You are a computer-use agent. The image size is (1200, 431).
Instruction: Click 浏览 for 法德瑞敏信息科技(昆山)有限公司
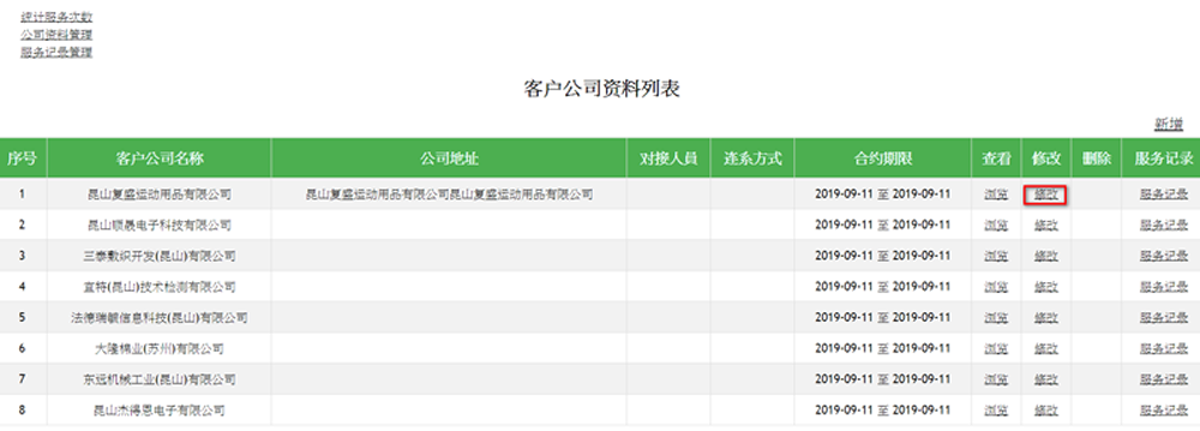click(x=995, y=319)
